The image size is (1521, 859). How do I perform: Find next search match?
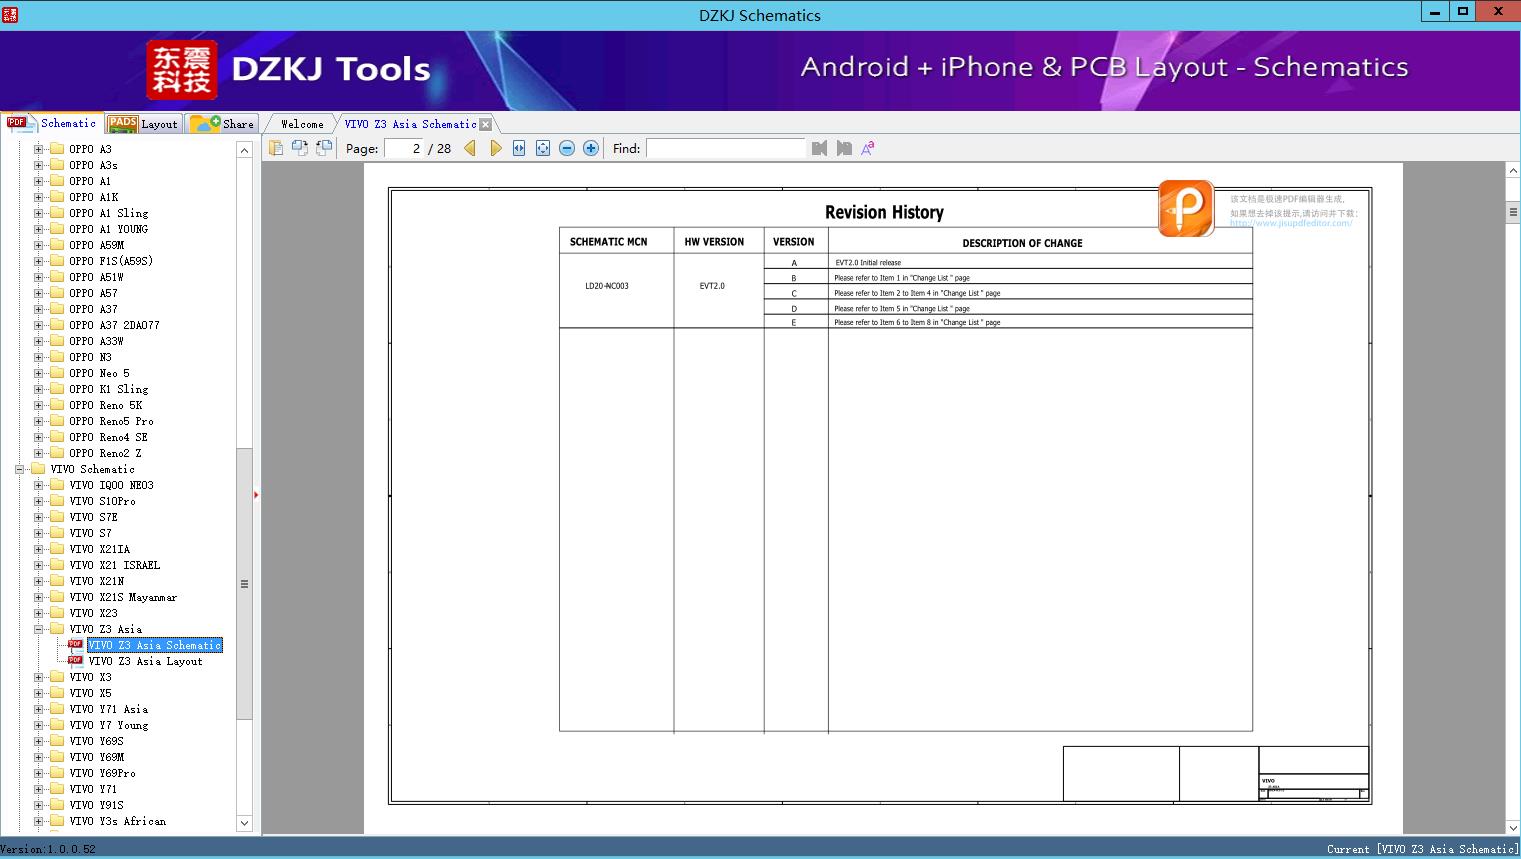click(844, 148)
